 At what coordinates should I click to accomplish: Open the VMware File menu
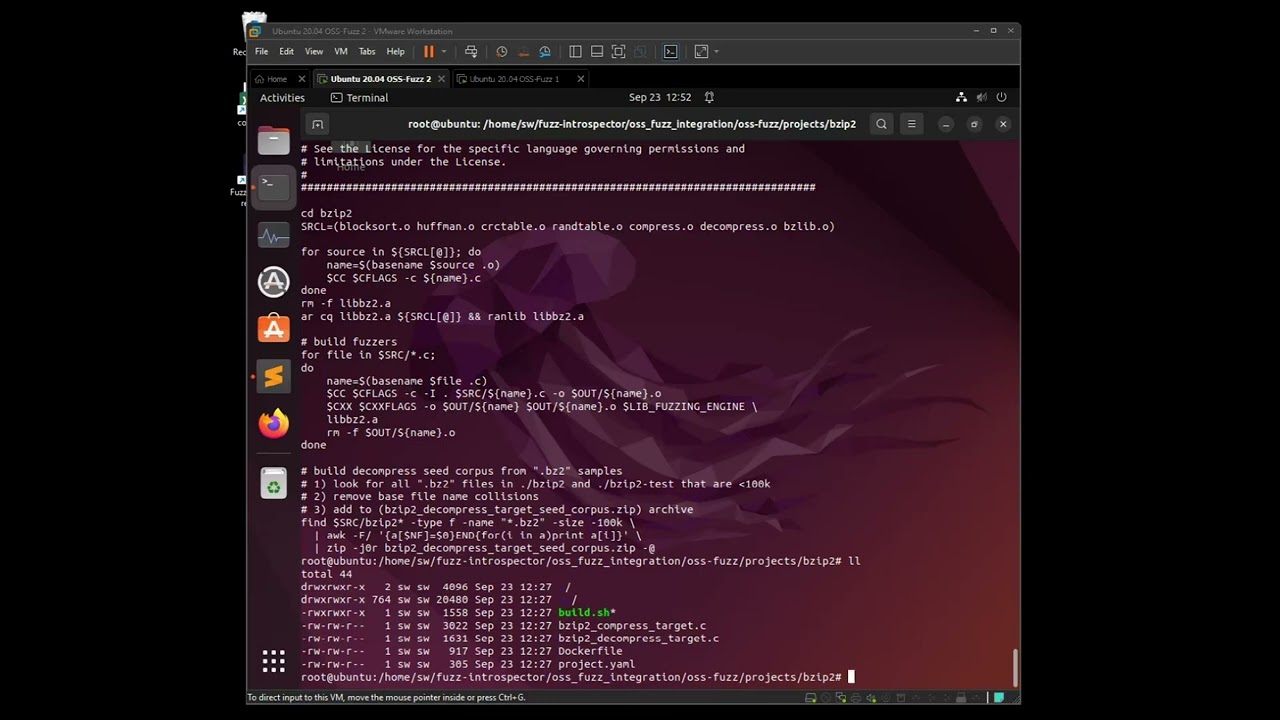(x=261, y=51)
